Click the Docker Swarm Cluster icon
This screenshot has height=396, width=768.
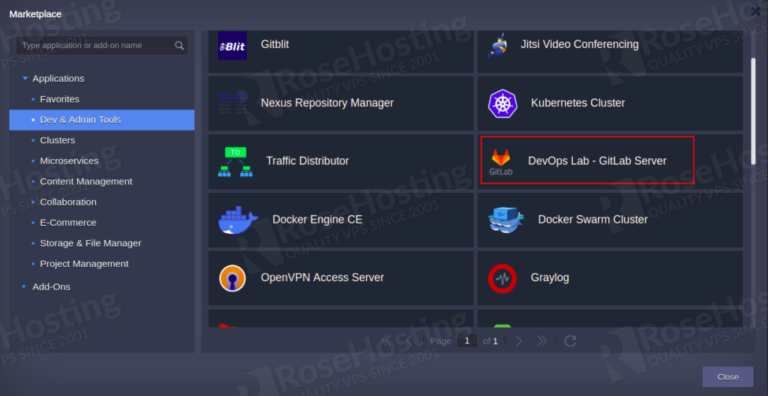[506, 220]
